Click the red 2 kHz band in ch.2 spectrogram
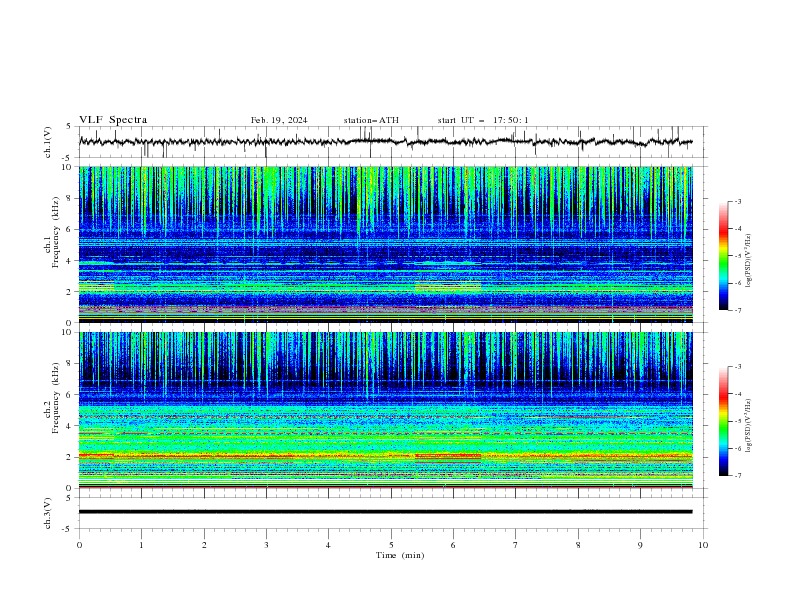The image size is (792, 612). pos(386,456)
